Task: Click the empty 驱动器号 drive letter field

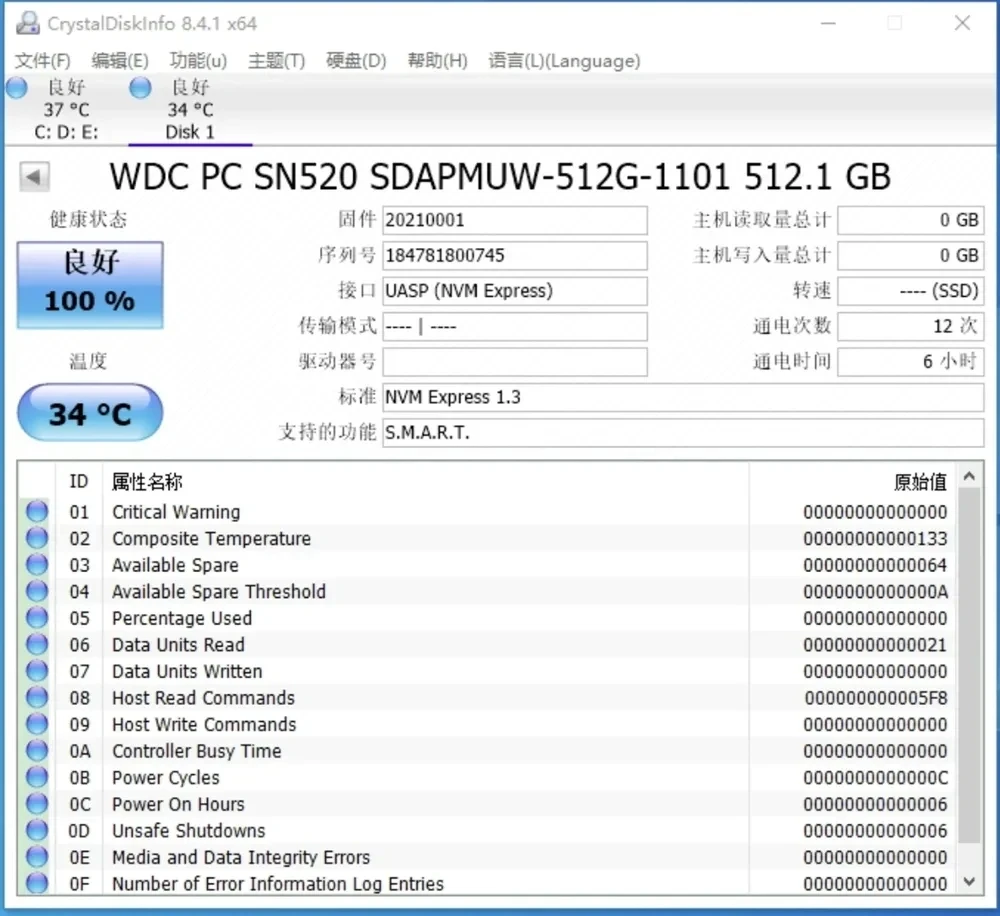Action: tap(515, 362)
